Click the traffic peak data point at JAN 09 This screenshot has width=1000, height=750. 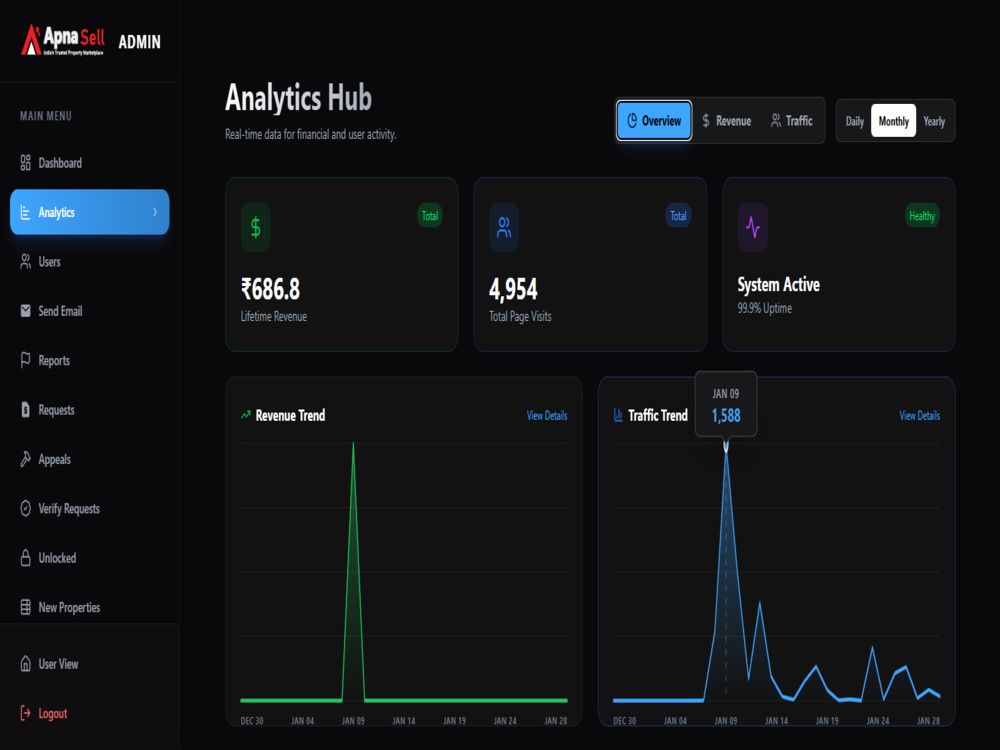tap(726, 448)
